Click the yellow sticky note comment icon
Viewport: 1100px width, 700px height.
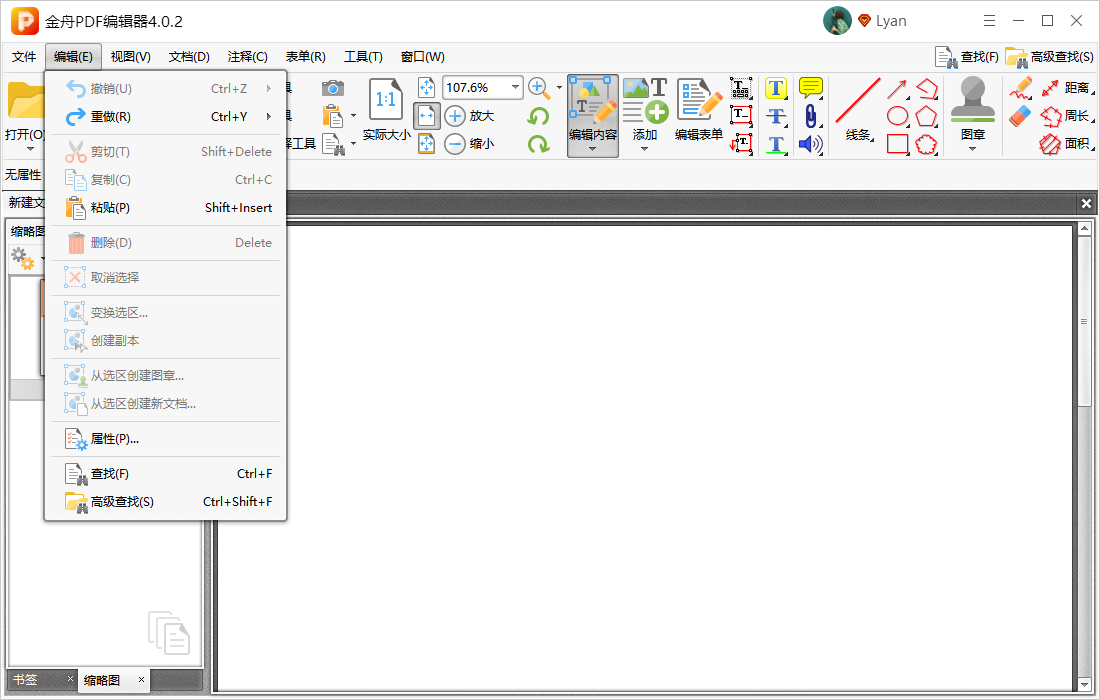811,88
